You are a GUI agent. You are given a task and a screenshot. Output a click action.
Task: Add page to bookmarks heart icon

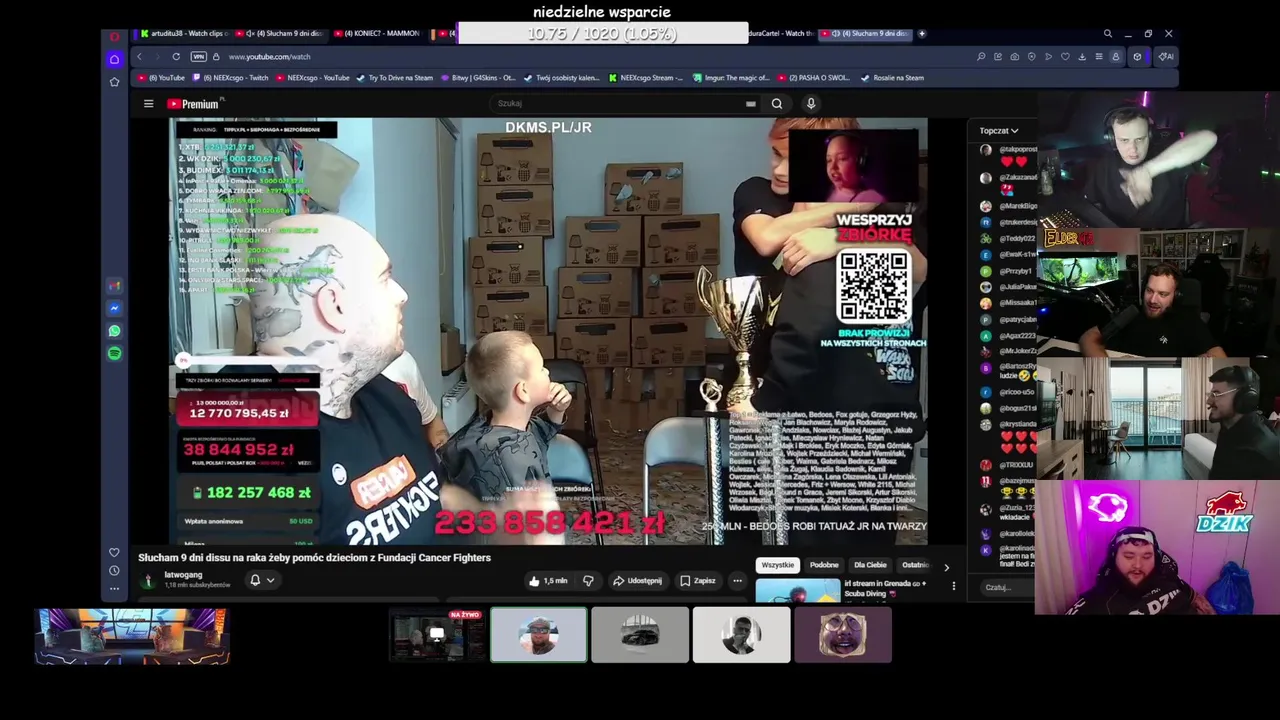1065,57
